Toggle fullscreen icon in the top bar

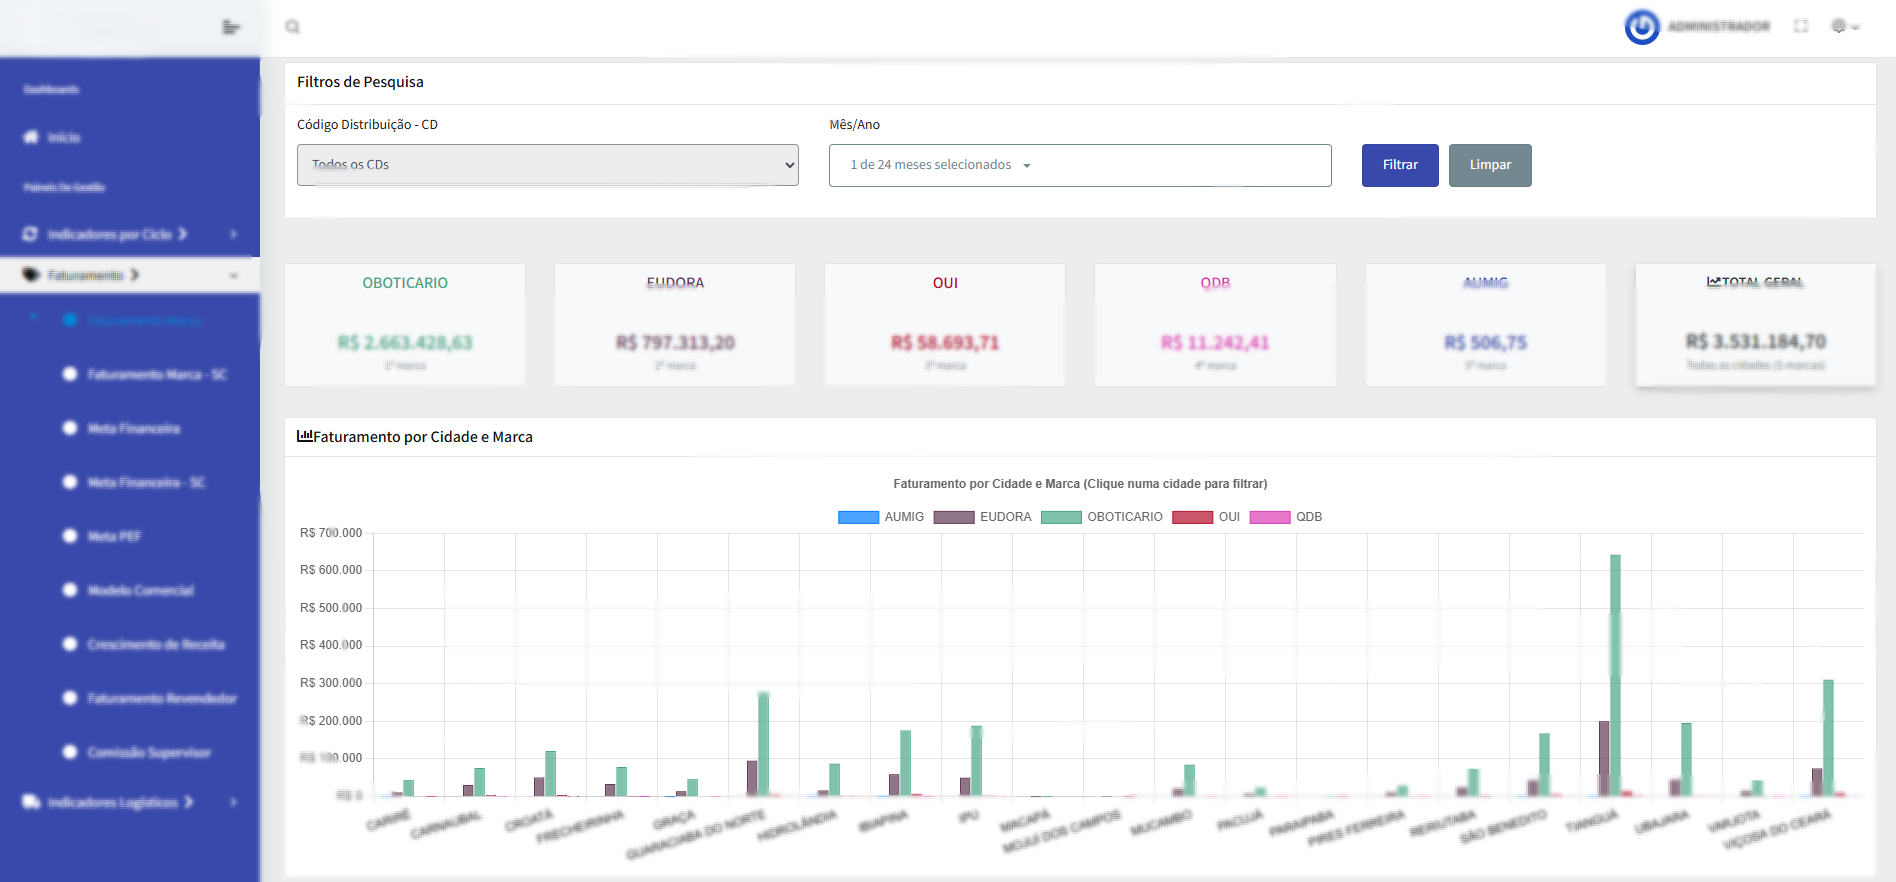[1801, 26]
